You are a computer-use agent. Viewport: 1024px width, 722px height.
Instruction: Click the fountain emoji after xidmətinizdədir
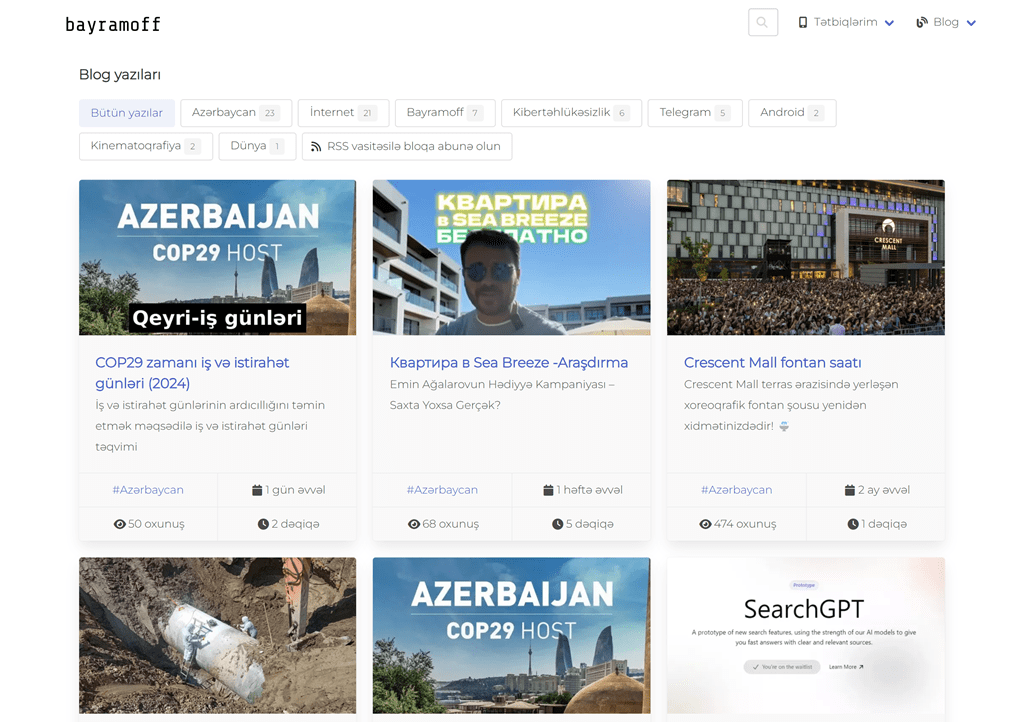coord(784,426)
